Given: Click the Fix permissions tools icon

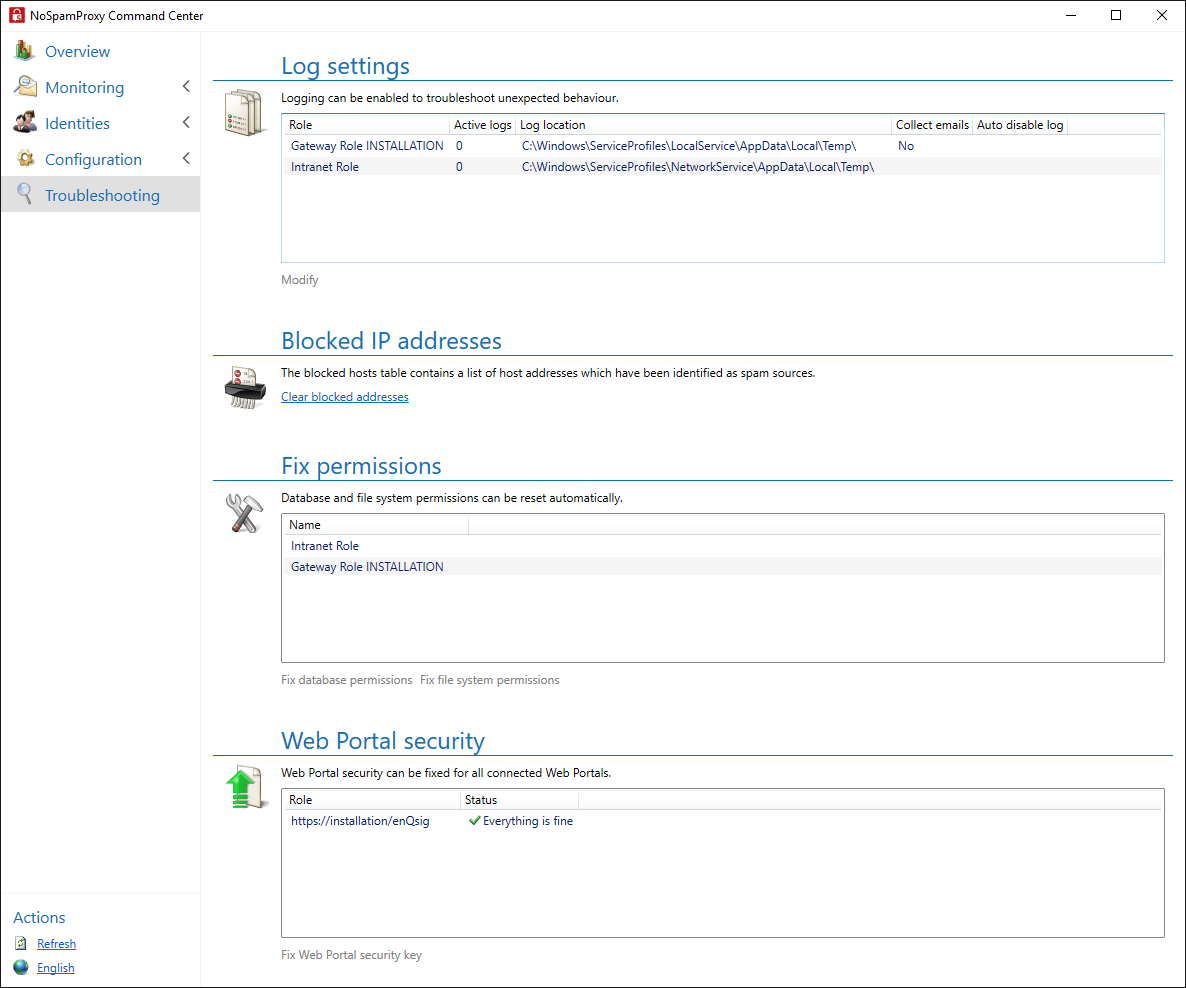Looking at the screenshot, I should (x=244, y=513).
